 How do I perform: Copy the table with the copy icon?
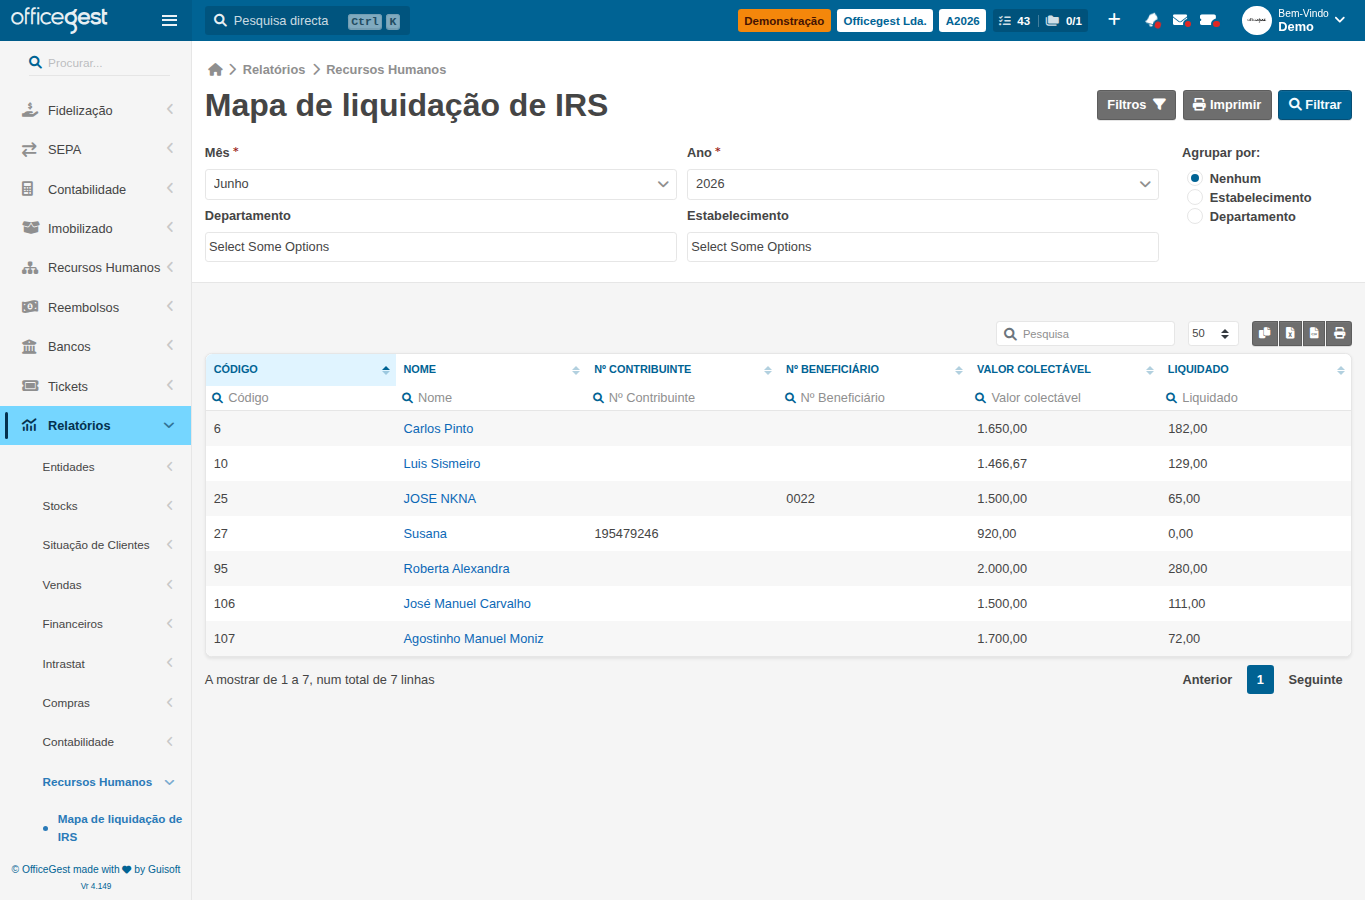[1264, 334]
